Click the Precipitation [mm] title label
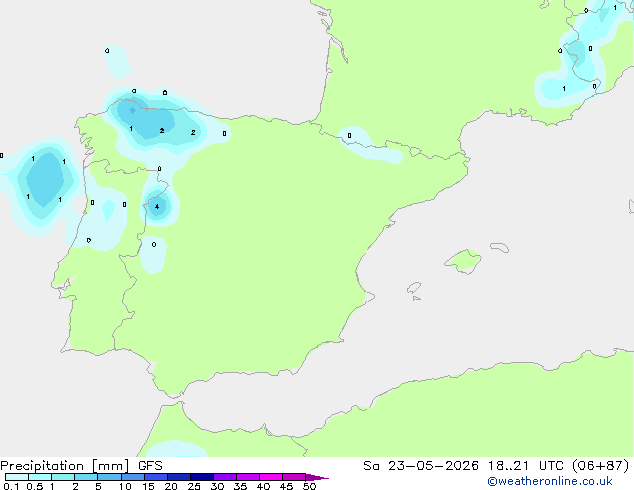 tap(65, 466)
